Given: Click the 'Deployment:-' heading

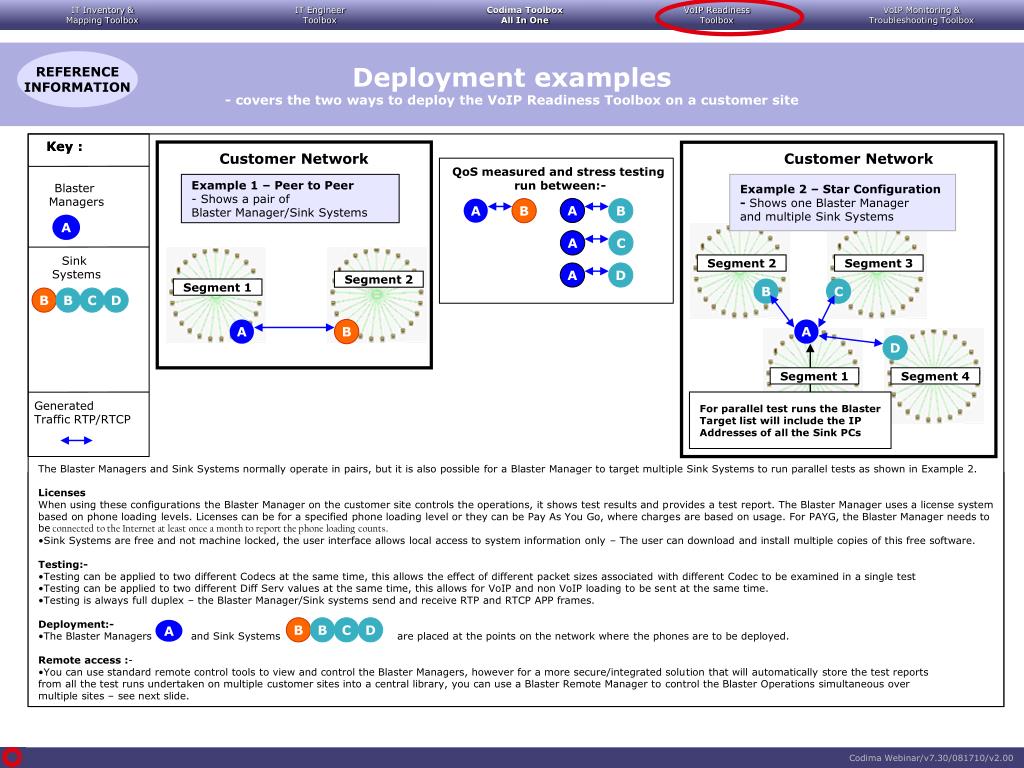Looking at the screenshot, I should (x=76, y=624).
